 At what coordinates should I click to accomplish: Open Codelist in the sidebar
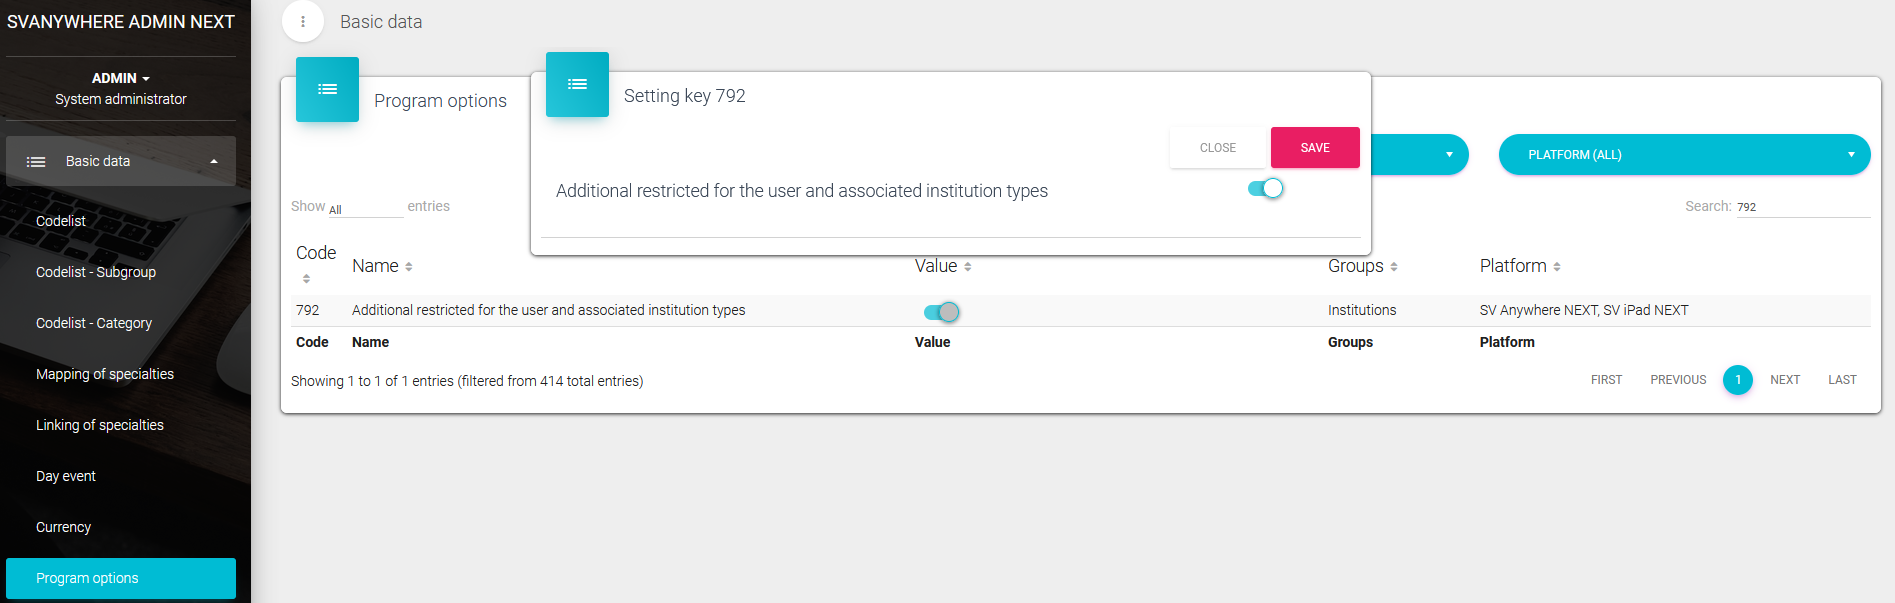61,221
